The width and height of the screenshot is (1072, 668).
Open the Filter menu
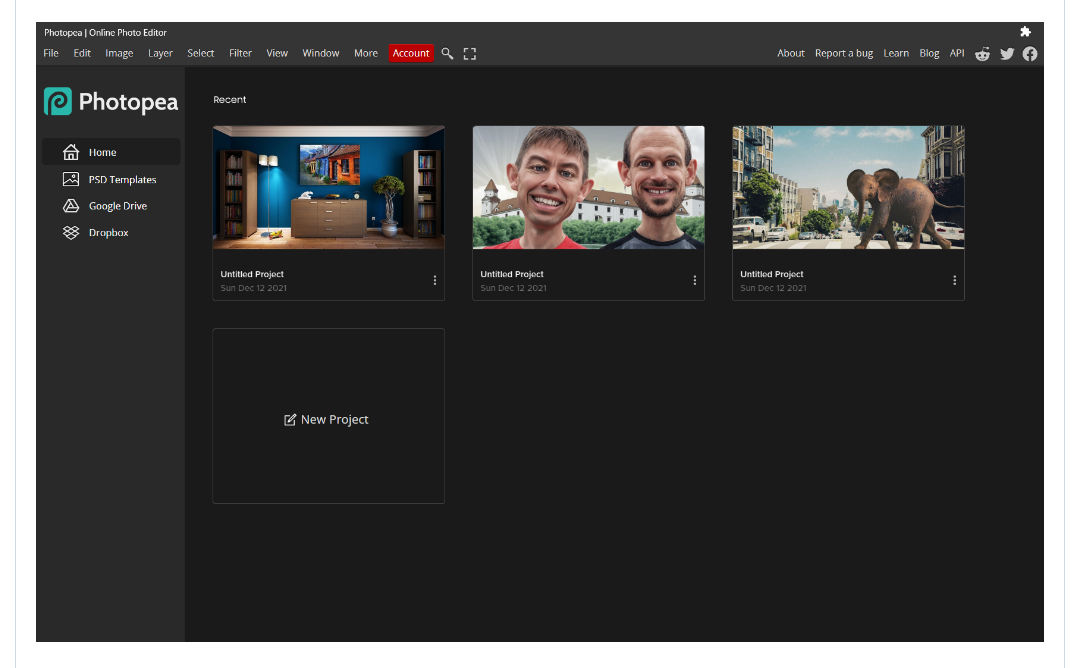[240, 53]
